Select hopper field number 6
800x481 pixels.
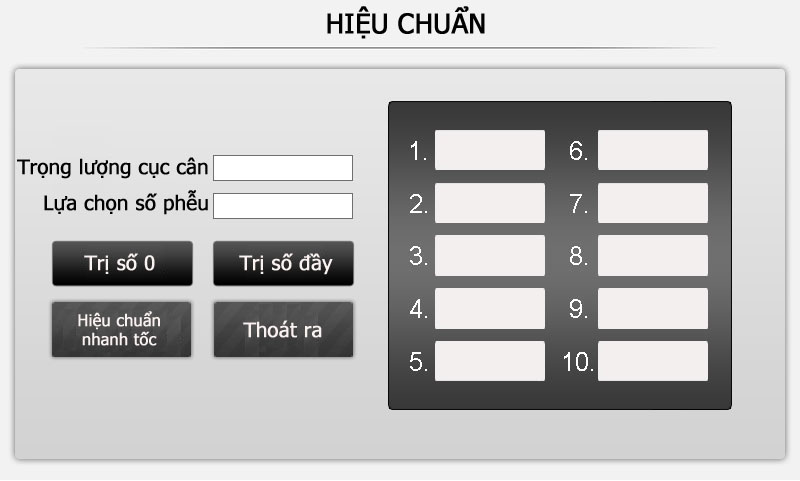click(x=653, y=150)
